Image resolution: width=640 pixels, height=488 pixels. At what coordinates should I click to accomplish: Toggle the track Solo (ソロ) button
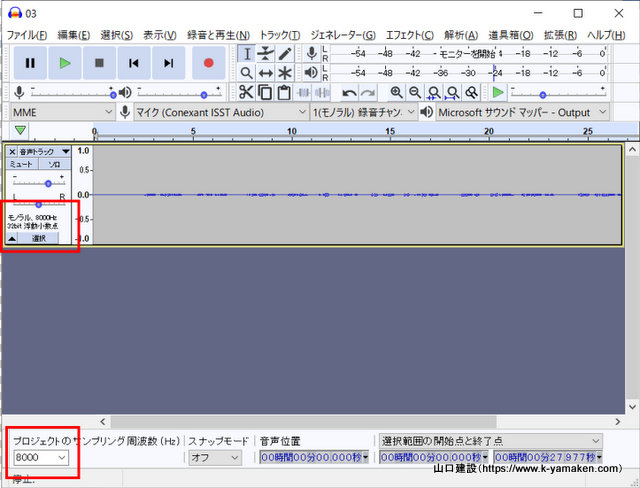click(x=55, y=164)
